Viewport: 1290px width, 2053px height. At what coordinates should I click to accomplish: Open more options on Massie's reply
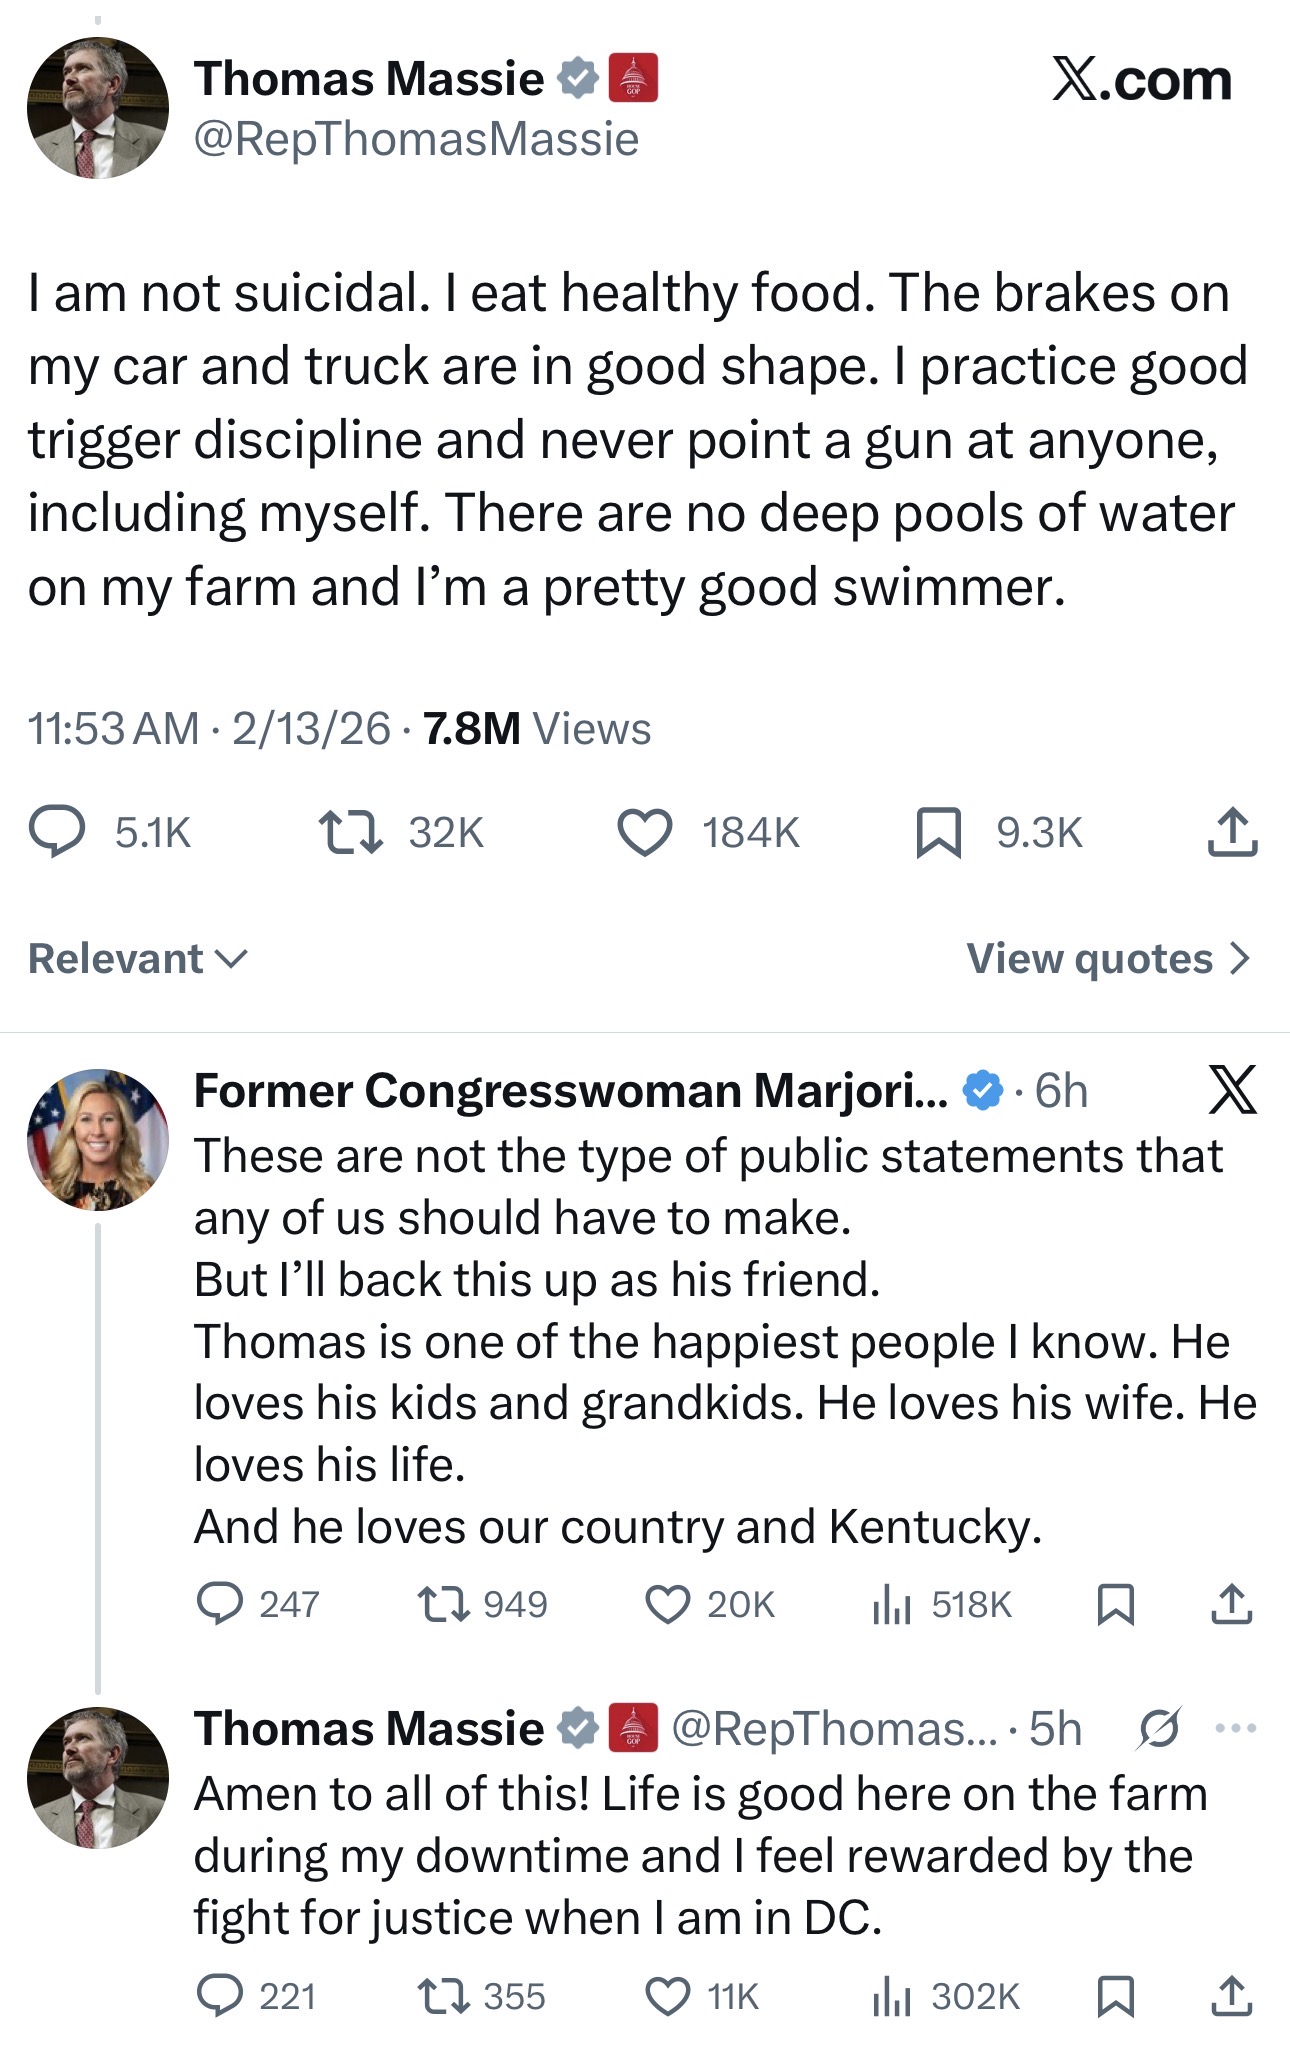[1236, 1727]
